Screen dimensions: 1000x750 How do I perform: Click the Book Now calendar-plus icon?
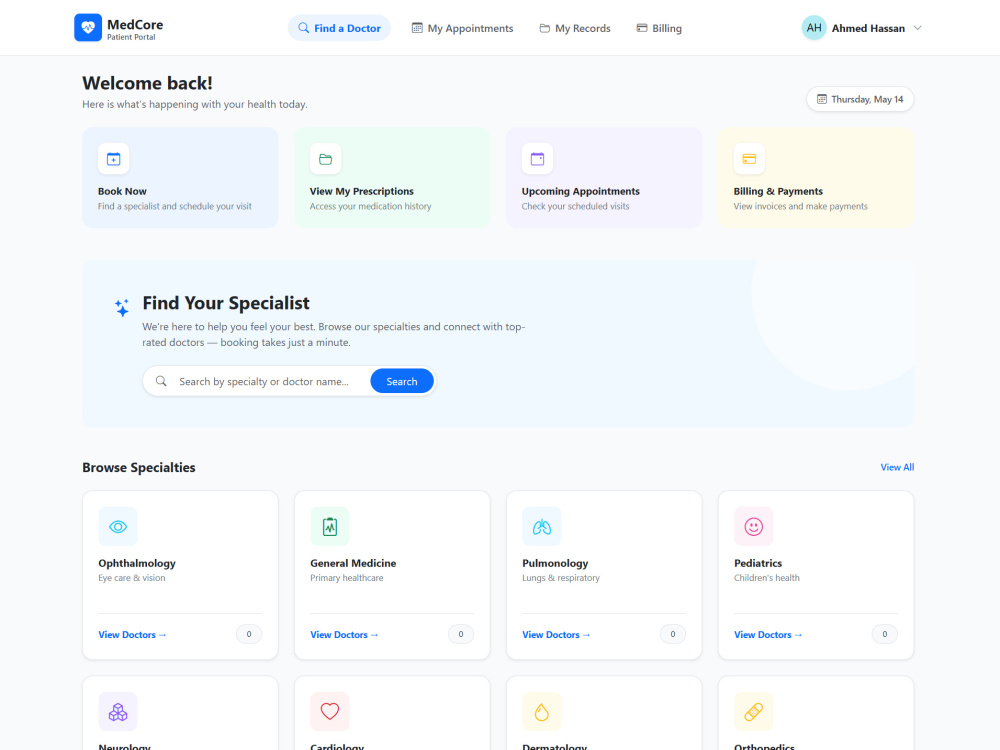click(114, 159)
